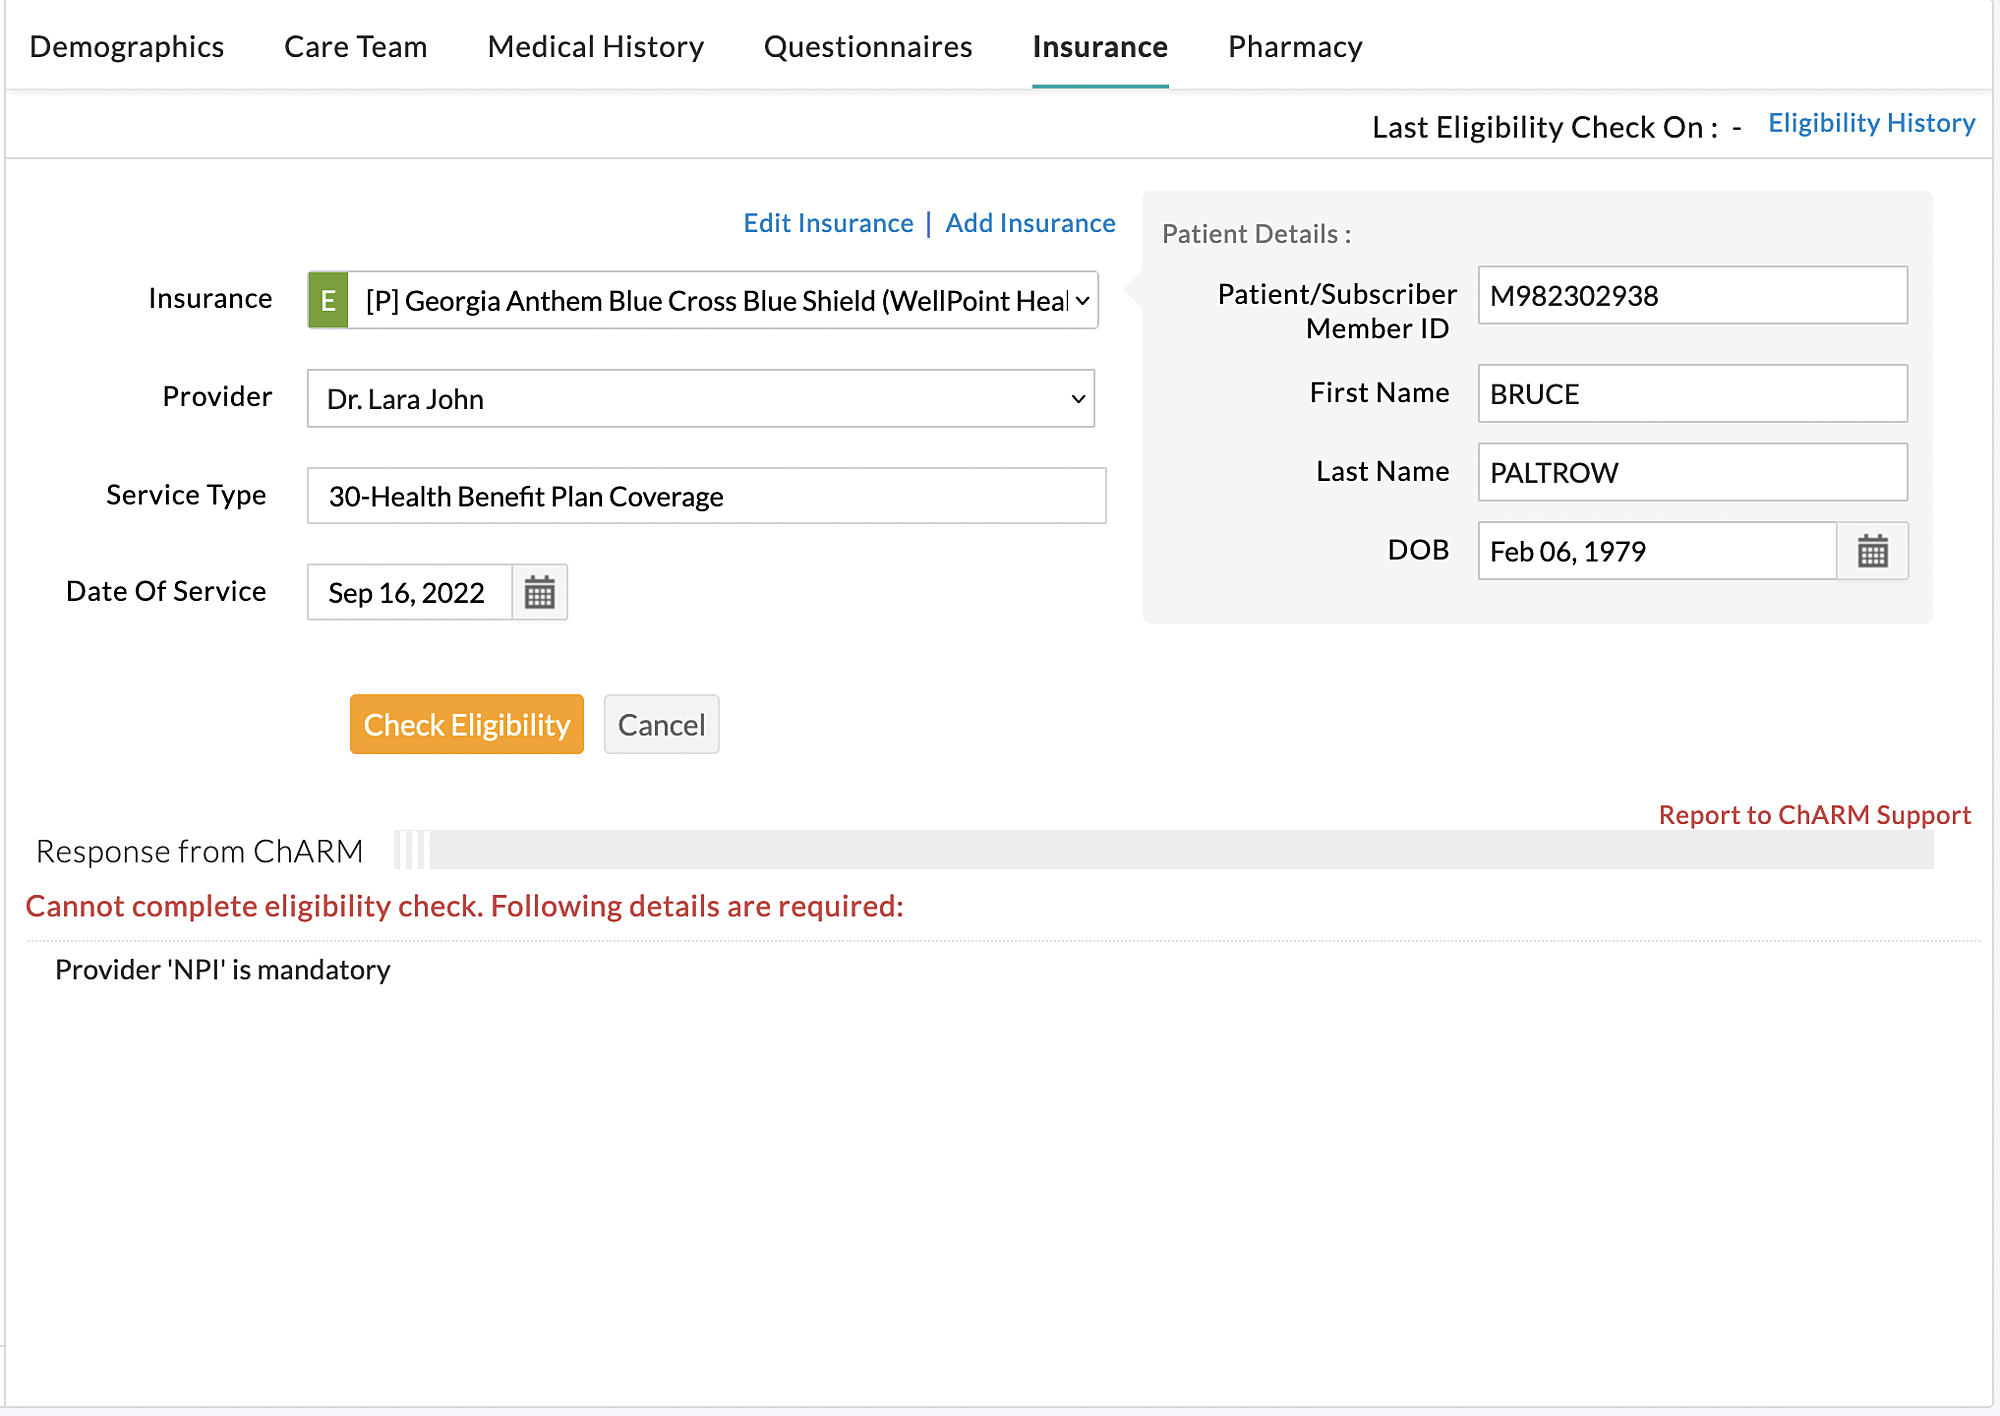
Task: Open the Care Team tab
Action: coord(355,46)
